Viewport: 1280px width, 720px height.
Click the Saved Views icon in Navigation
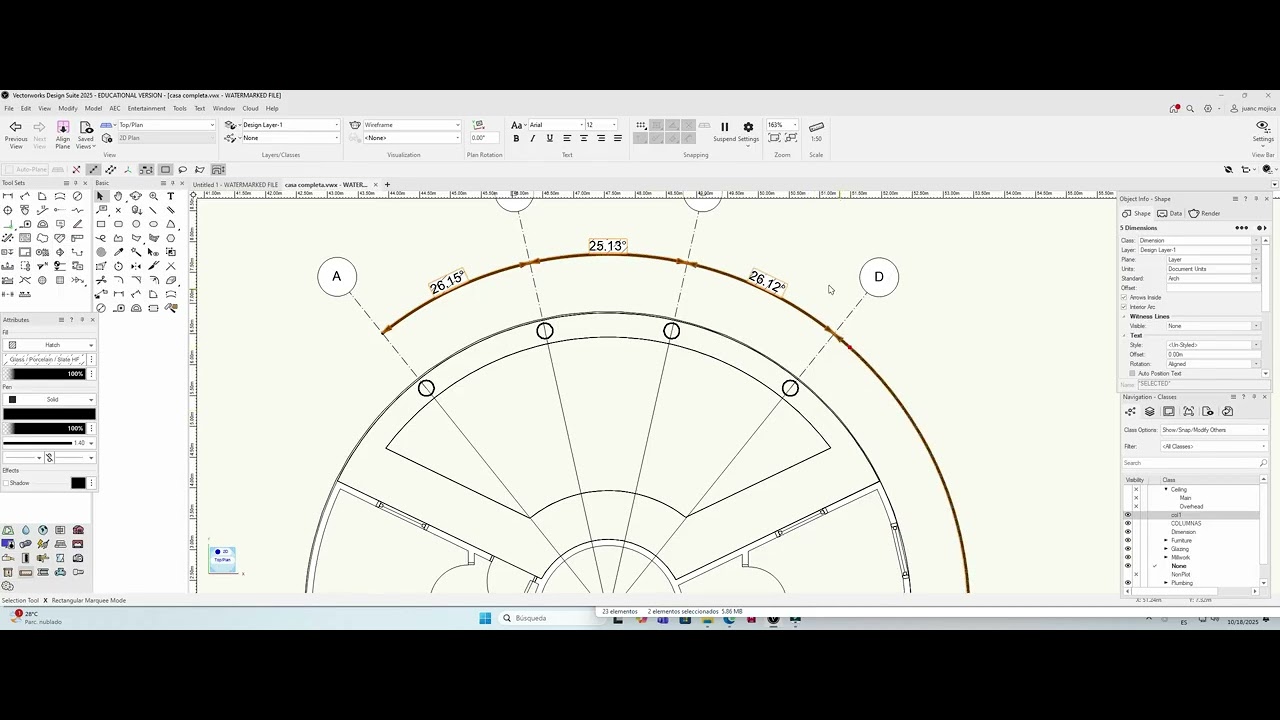(x=1208, y=411)
